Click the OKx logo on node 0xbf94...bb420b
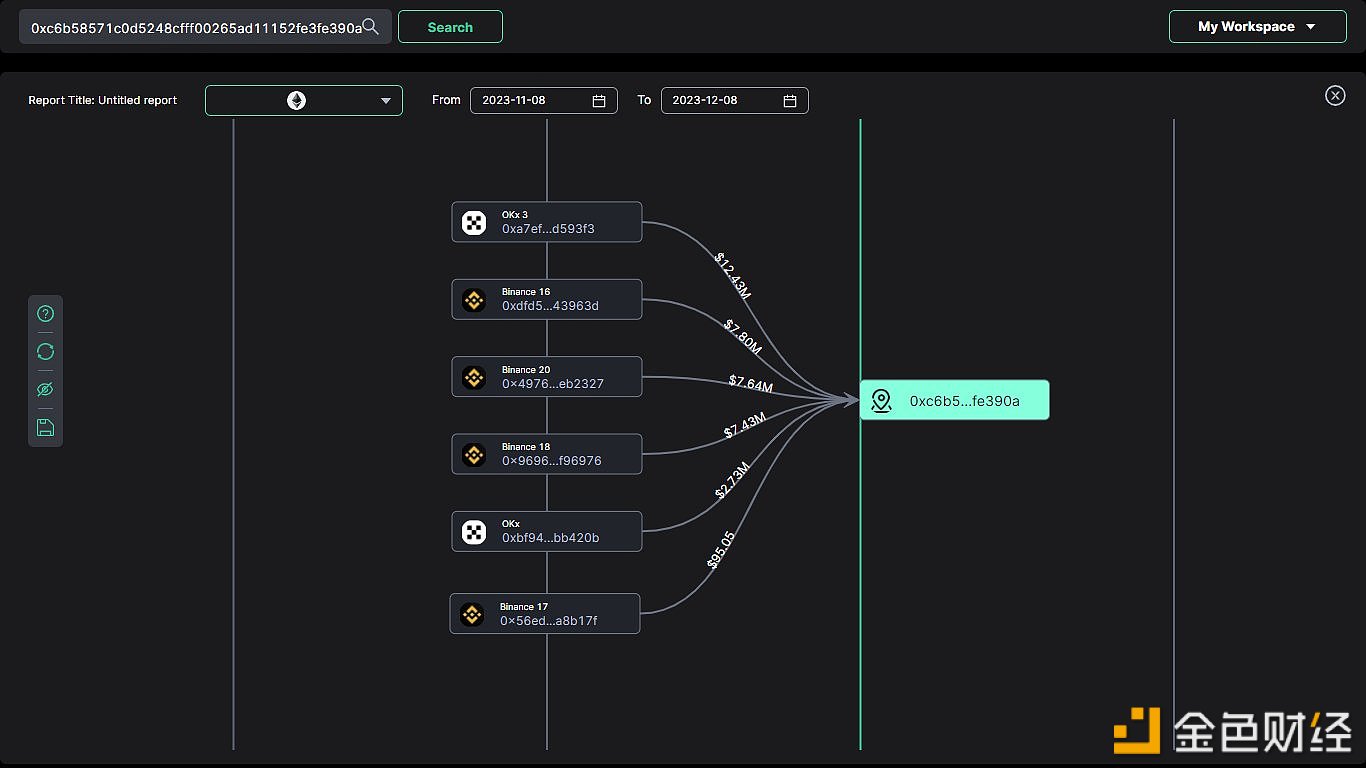This screenshot has height=768, width=1366. click(x=474, y=531)
